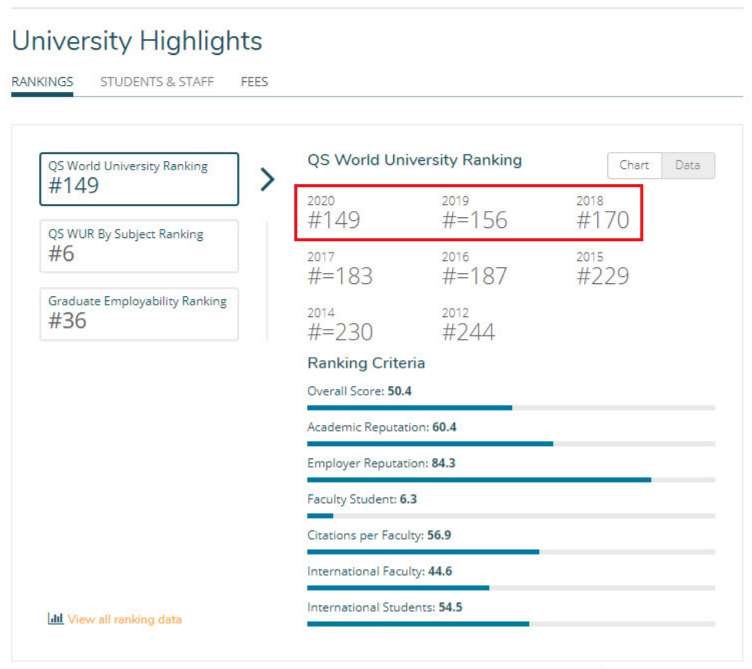
Task: Click the 2019 ranking #=156 entry
Action: [x=474, y=213]
